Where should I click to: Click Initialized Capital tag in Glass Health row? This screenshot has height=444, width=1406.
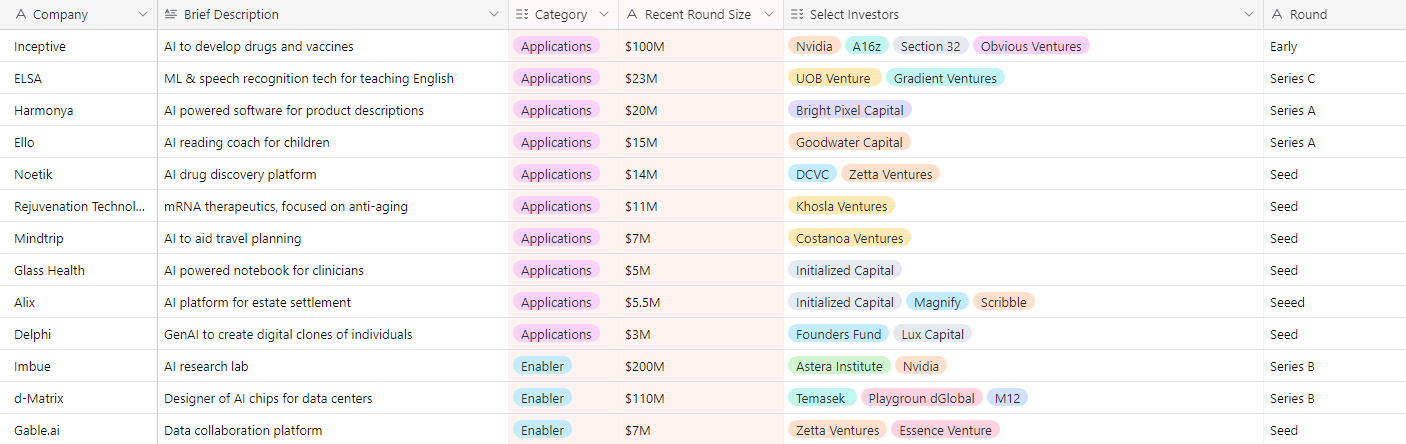845,270
